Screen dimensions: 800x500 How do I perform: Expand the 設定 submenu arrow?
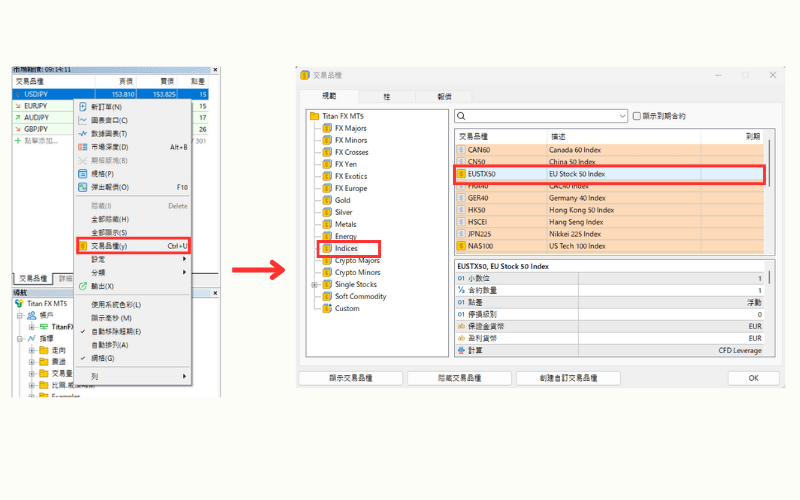[x=184, y=259]
